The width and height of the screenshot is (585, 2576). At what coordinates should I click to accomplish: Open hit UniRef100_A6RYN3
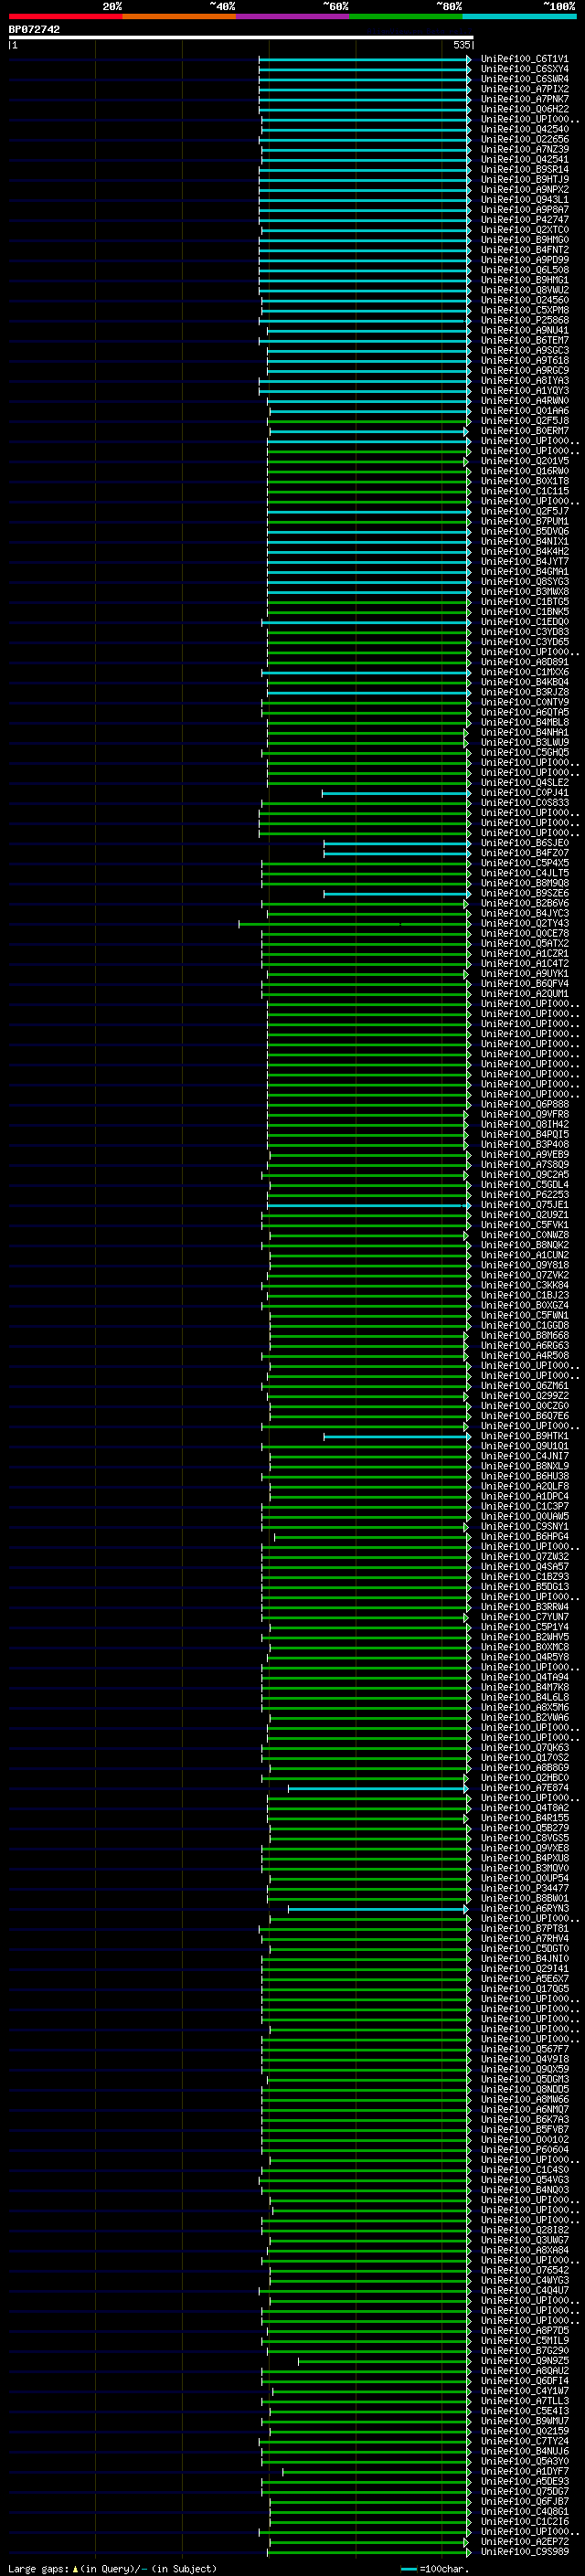pos(524,1908)
